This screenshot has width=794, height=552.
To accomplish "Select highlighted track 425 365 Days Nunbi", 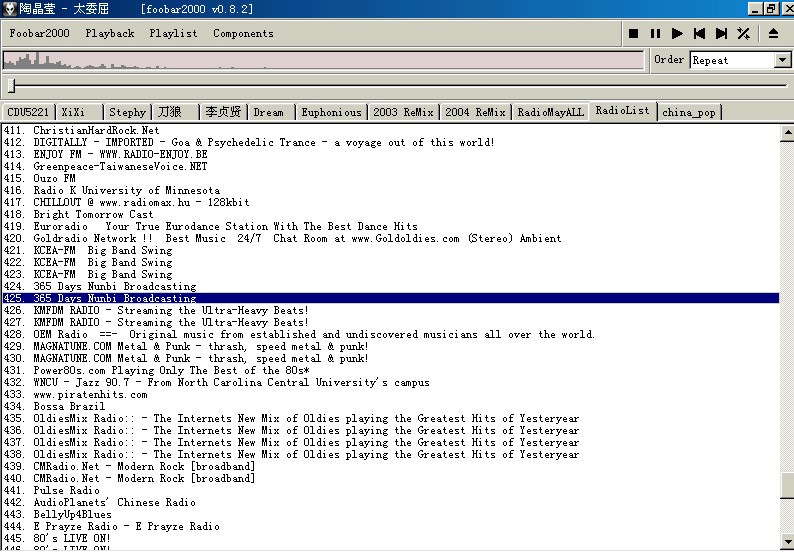I will 390,298.
